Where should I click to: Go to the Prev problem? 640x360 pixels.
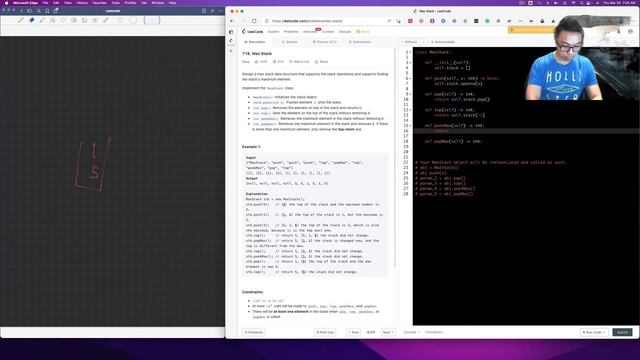pyautogui.click(x=354, y=332)
